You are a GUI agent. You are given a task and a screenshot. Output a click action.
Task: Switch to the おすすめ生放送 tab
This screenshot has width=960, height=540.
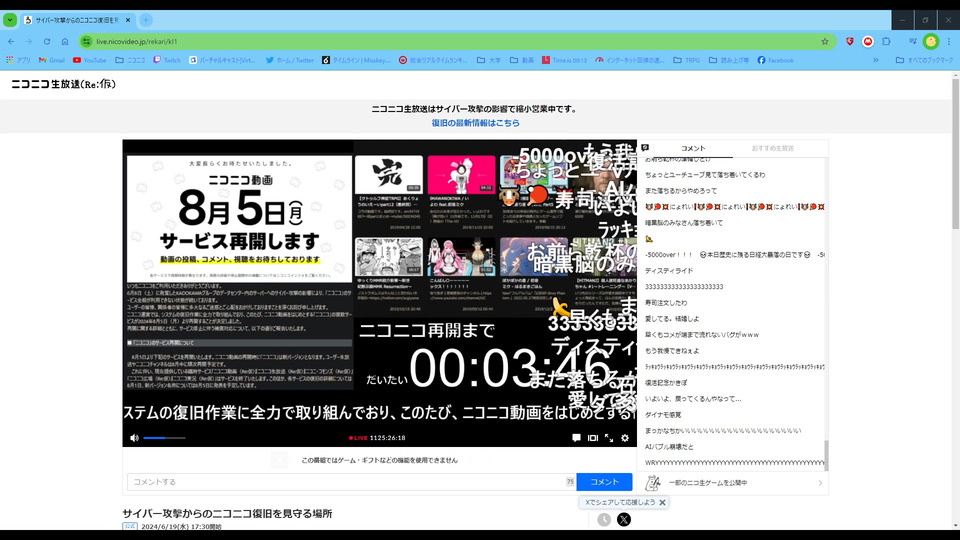[772, 148]
